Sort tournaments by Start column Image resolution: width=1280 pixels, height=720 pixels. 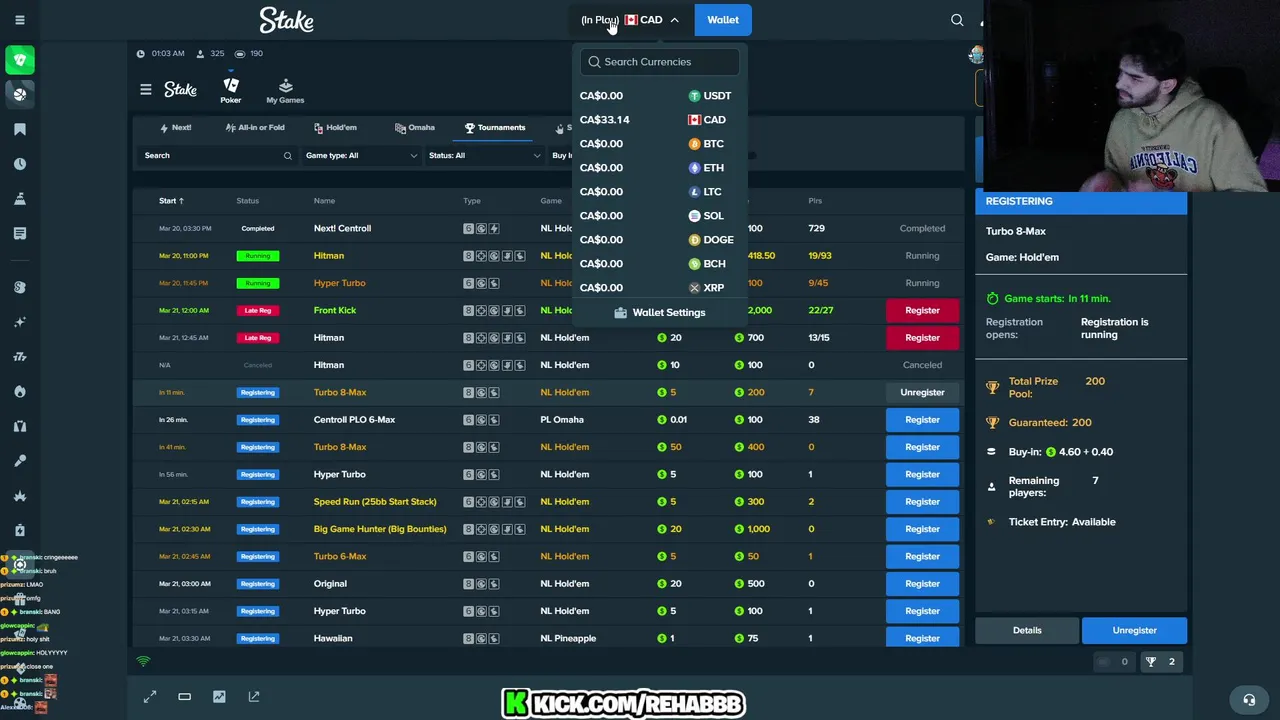pyautogui.click(x=171, y=201)
